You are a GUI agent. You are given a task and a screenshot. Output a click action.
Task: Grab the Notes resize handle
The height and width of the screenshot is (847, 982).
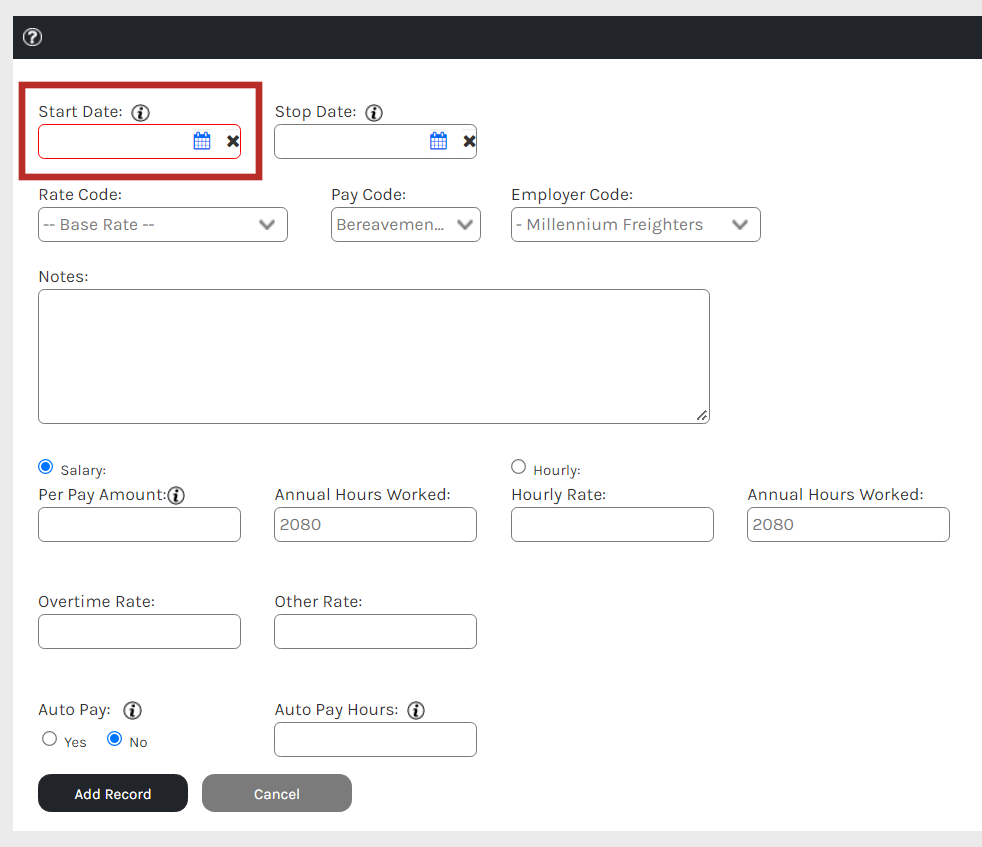[x=702, y=416]
